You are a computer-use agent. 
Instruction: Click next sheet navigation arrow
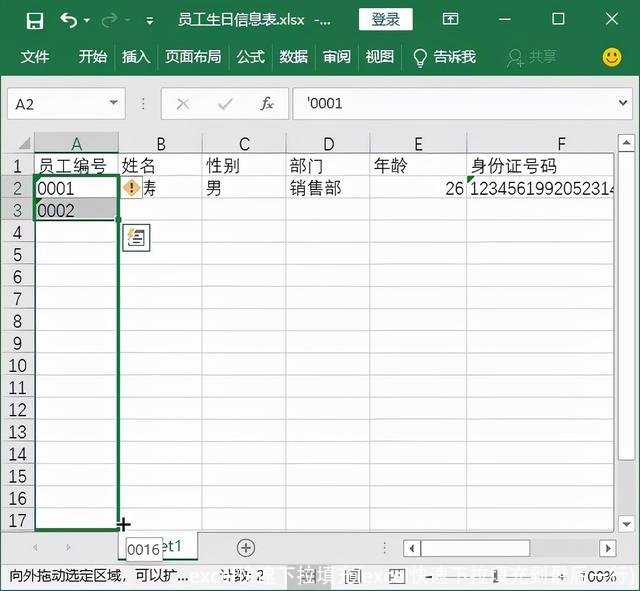coord(68,547)
